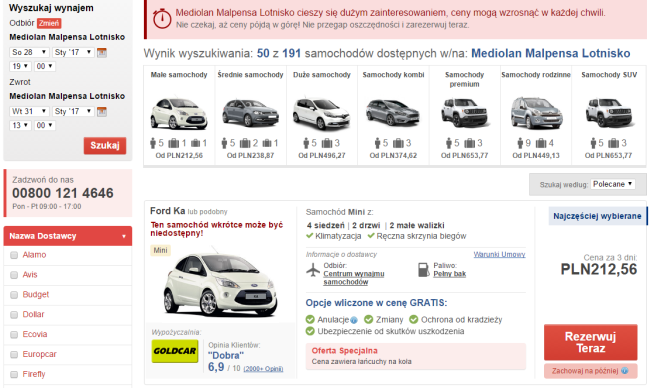Viewport: 650px width, 388px height.
Task: Click the GOLDCAR supplier logo
Action: [x=175, y=351]
